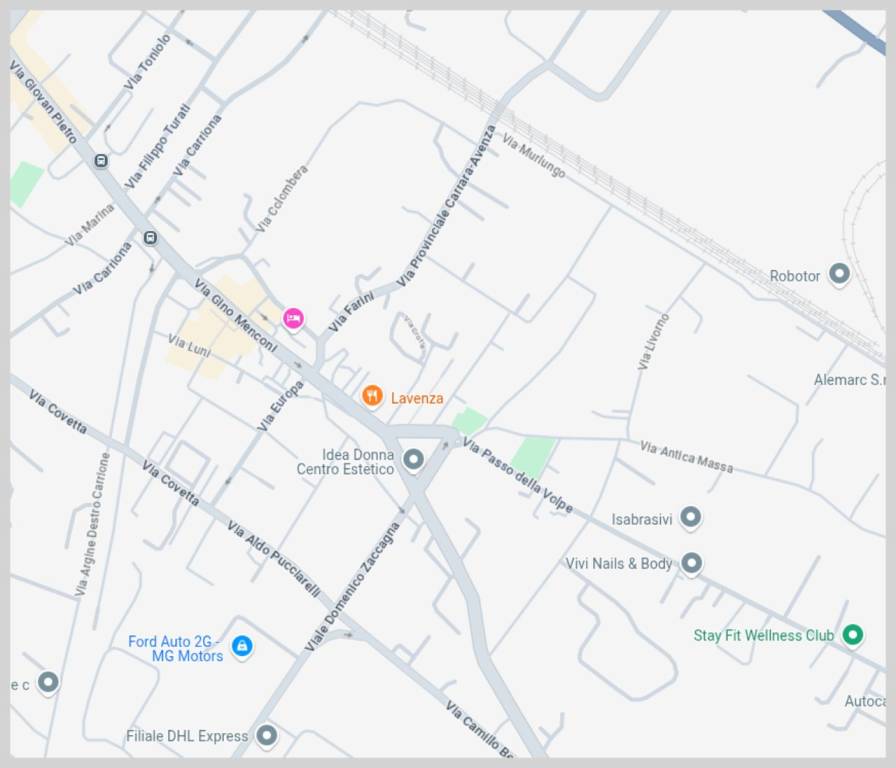This screenshot has width=896, height=768.
Task: Open the Filiale DHL Express marker
Action: [267, 735]
